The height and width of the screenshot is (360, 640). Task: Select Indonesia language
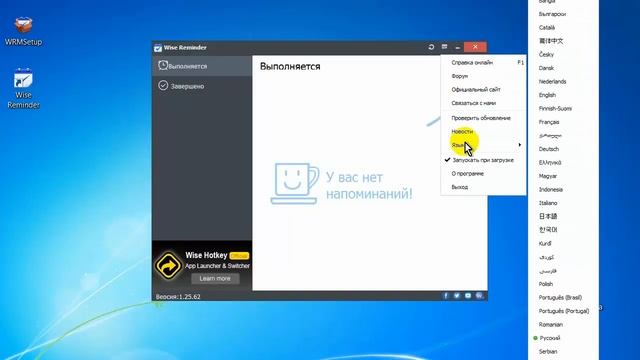551,189
